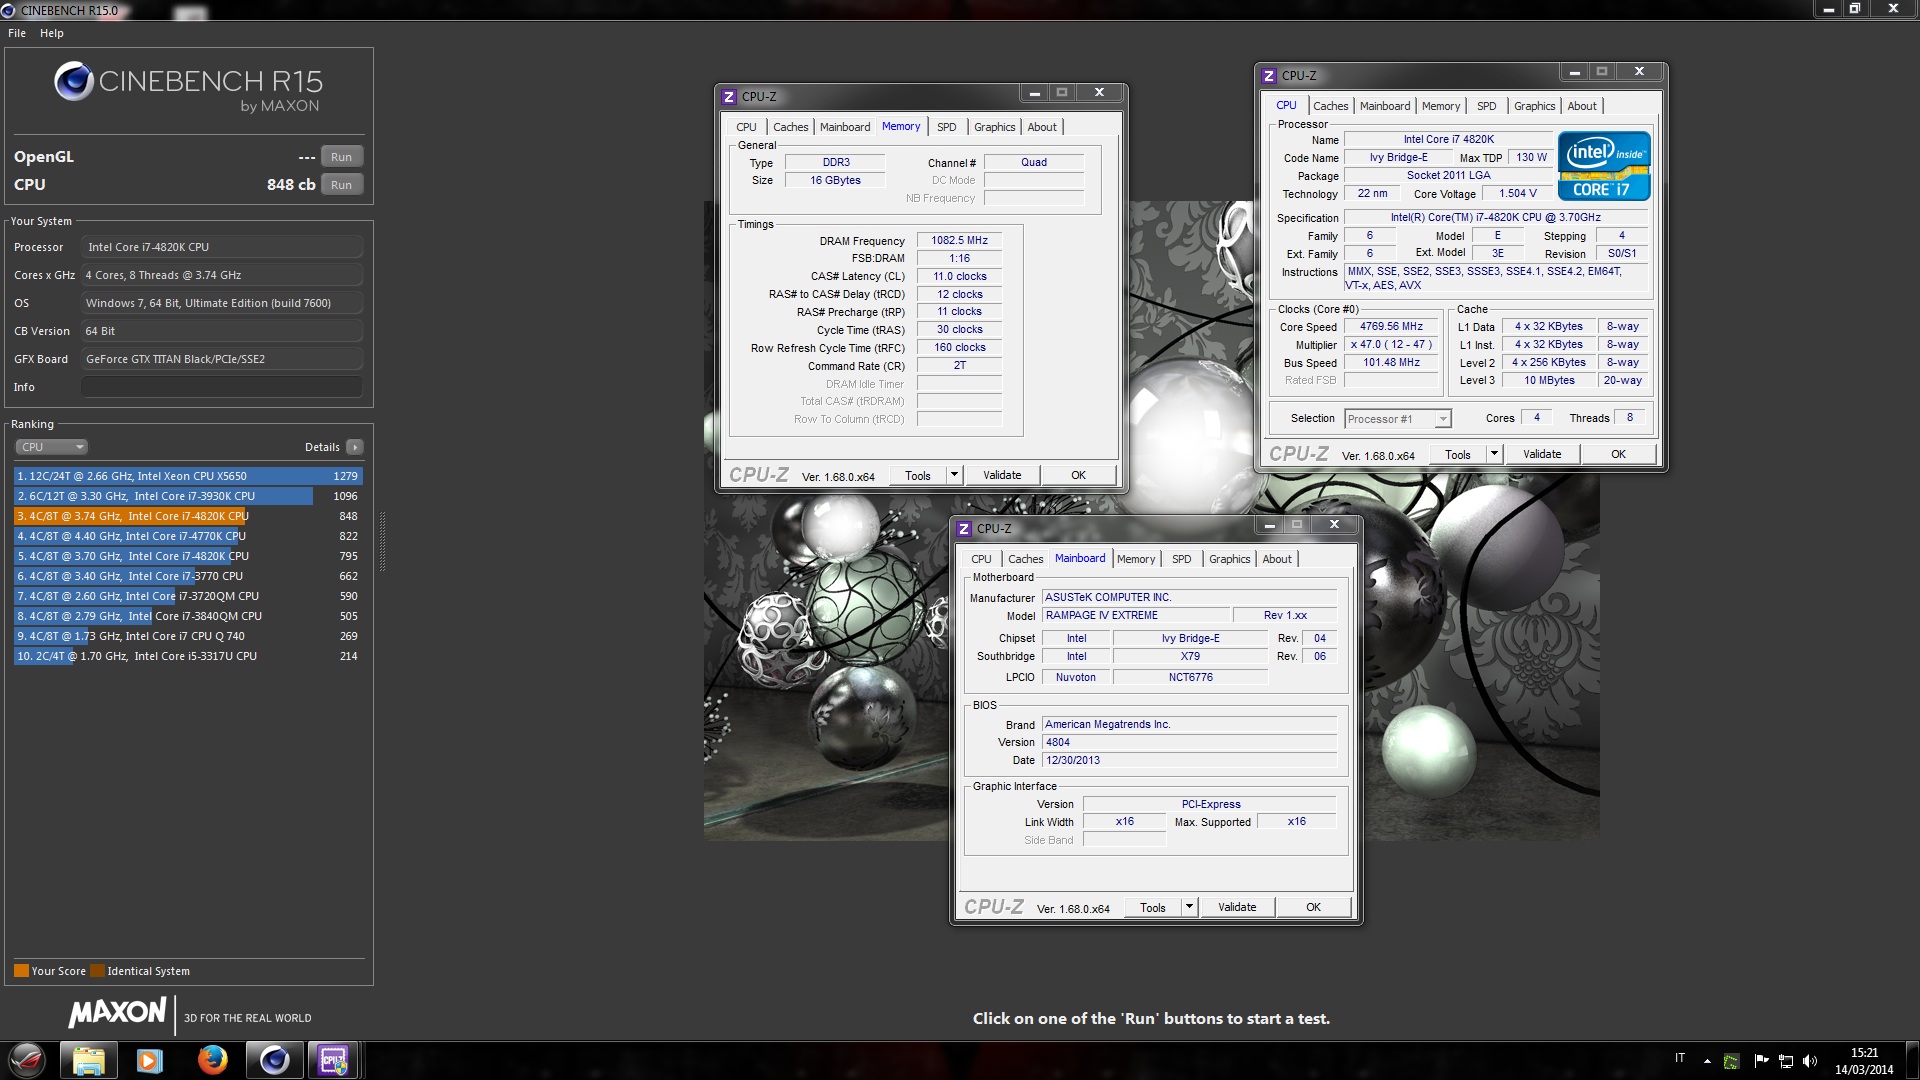The width and height of the screenshot is (1920, 1080).
Task: Open network icon in system tray
Action: (x=1785, y=1061)
